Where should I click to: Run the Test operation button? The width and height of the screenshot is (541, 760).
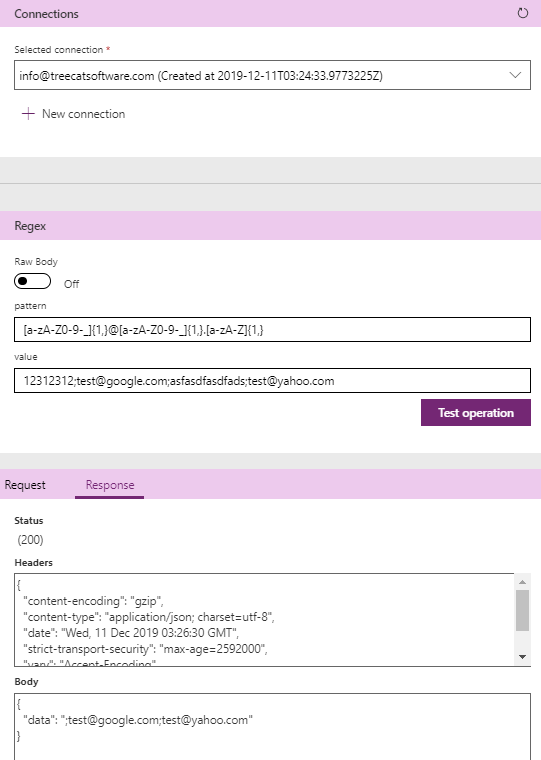pos(476,412)
